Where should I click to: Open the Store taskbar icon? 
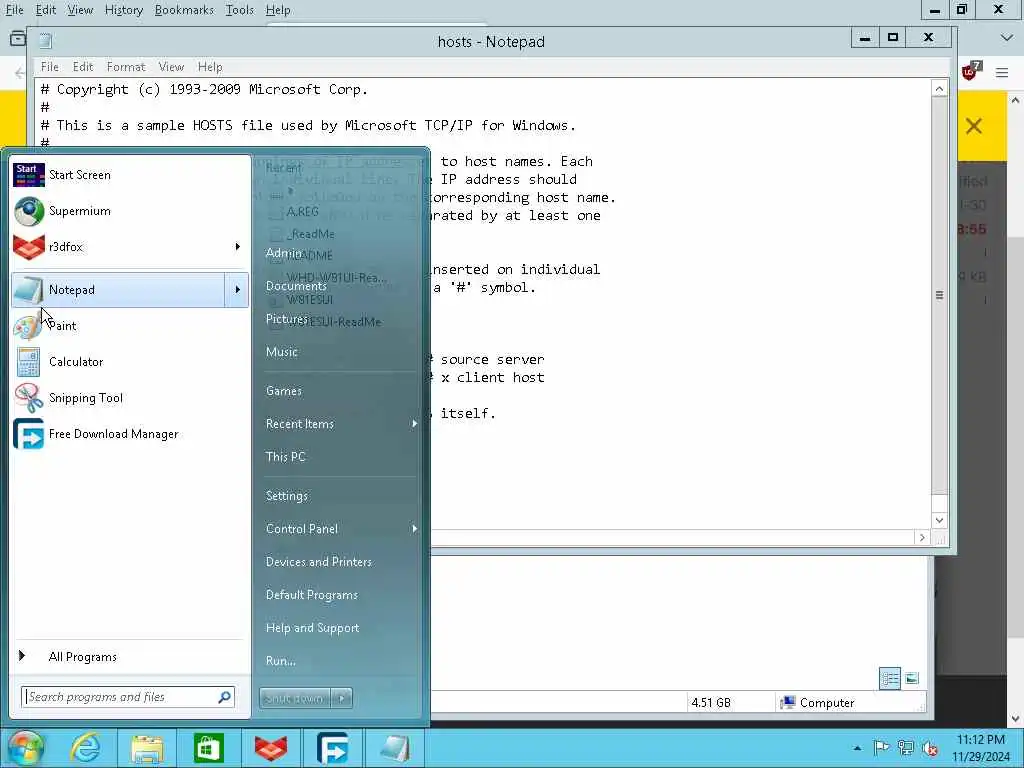pos(209,748)
